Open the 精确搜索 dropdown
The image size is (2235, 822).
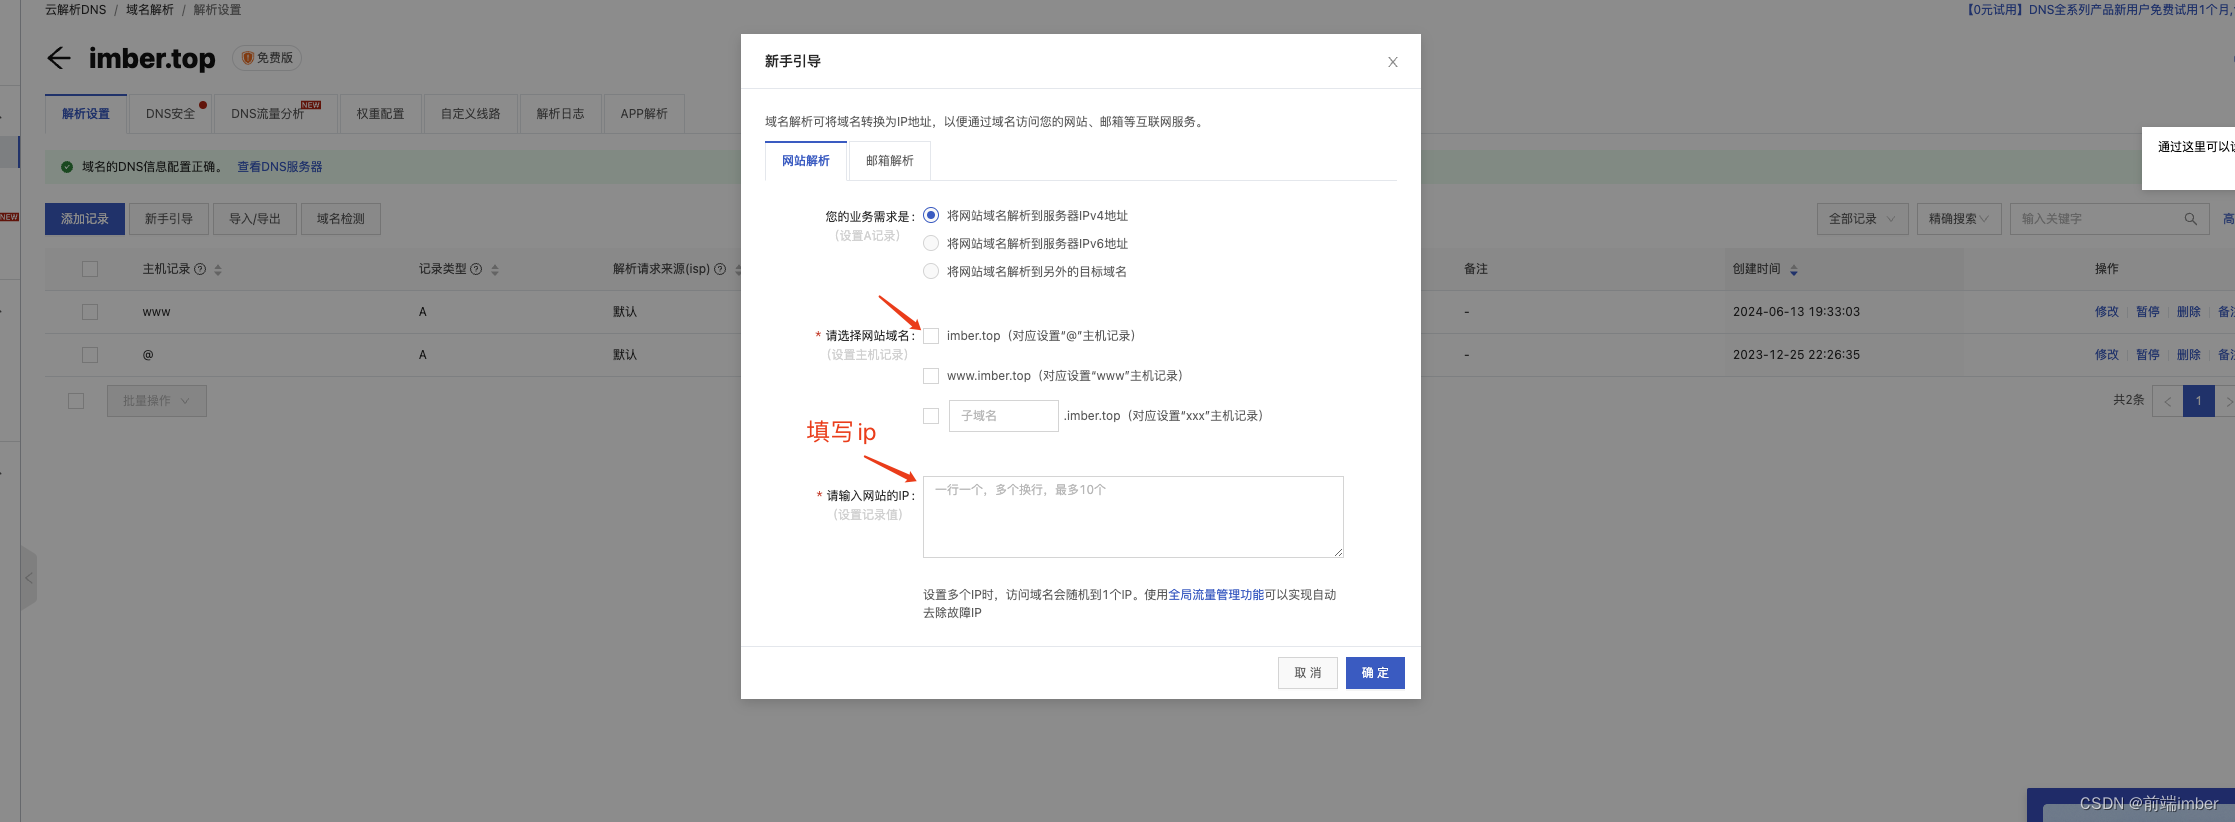tap(1959, 219)
